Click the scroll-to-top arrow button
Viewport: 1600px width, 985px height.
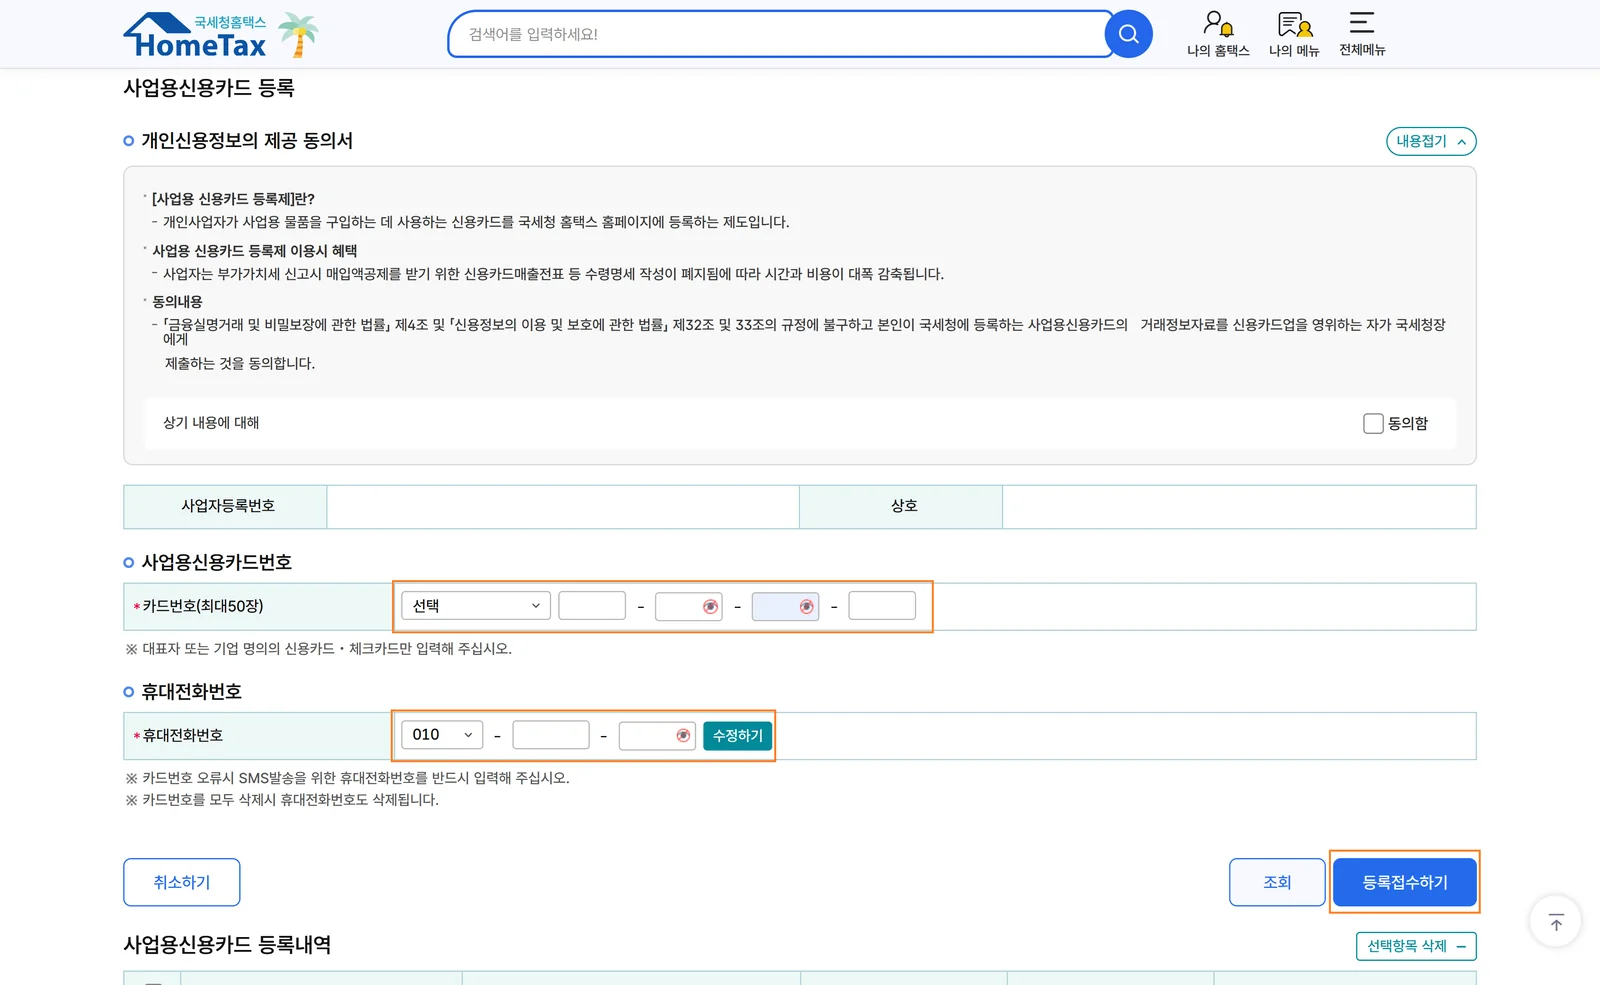[1555, 921]
